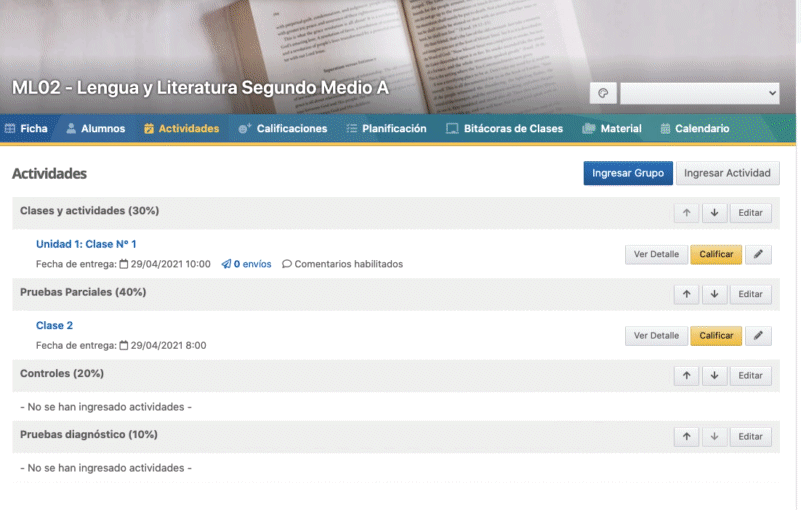Click Calificar for Unidad 1: Clase Nº 1
Screen dimensions: 801x510
coord(716,254)
